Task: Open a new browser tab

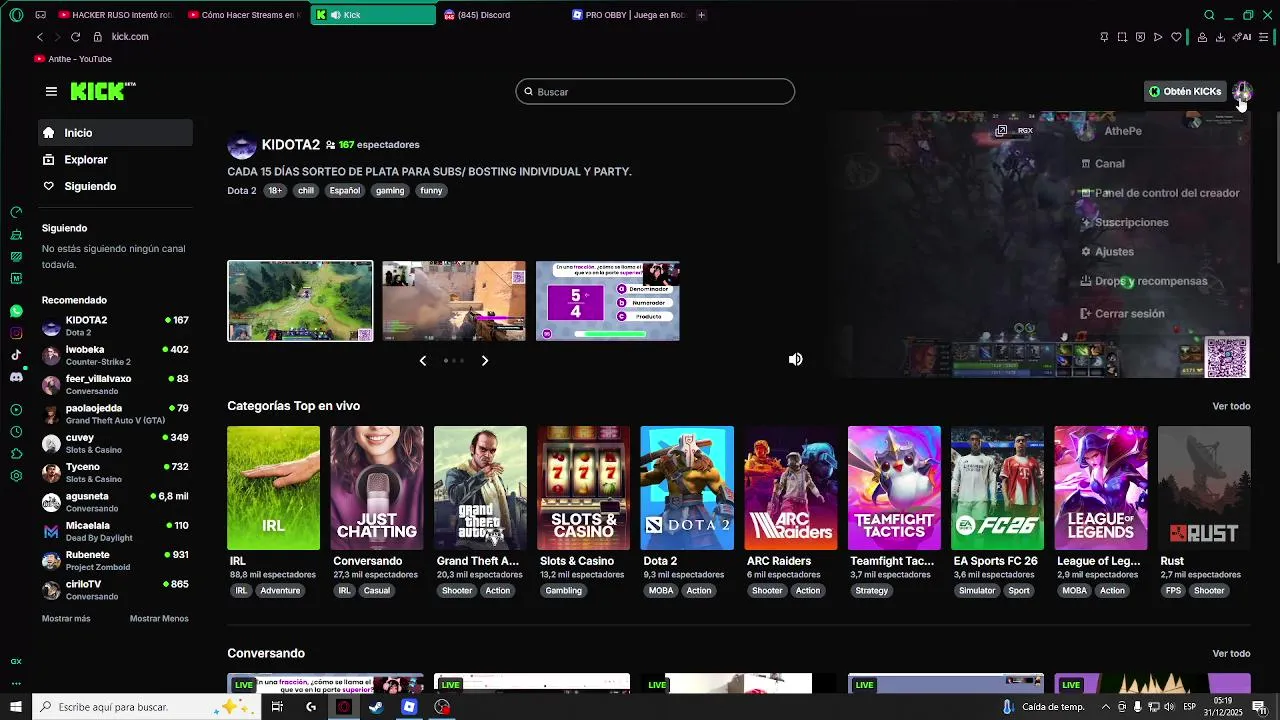Action: (x=701, y=15)
